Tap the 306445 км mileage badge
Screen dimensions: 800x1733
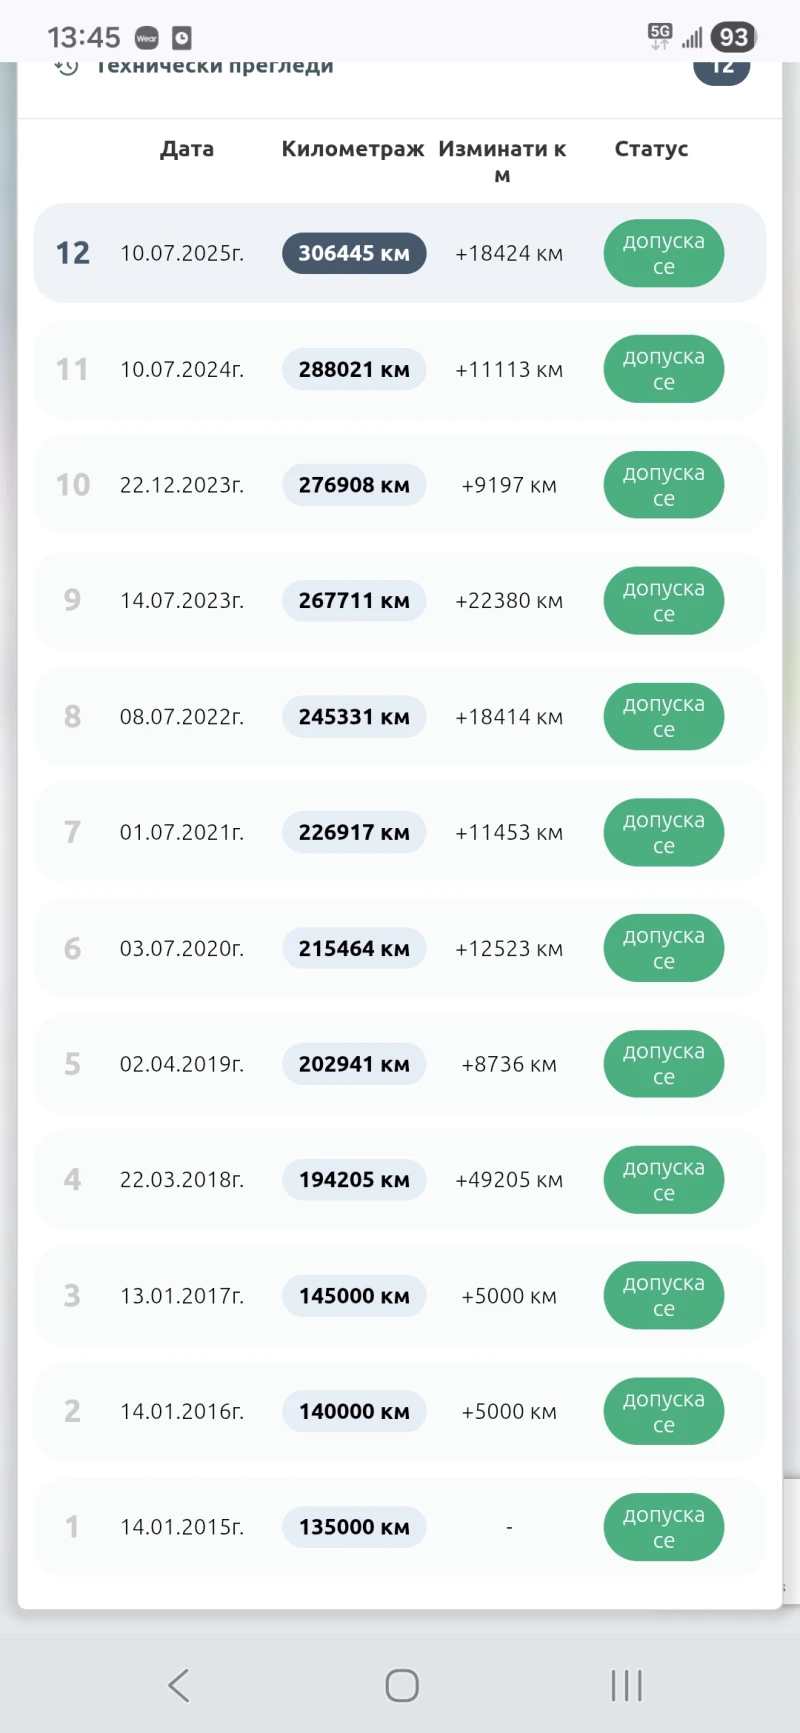354,253
